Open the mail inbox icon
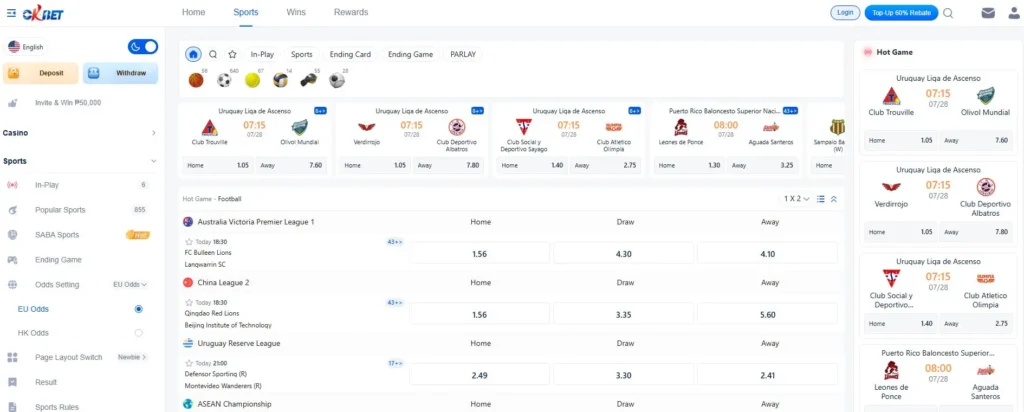The height and width of the screenshot is (412, 1024). click(x=987, y=12)
